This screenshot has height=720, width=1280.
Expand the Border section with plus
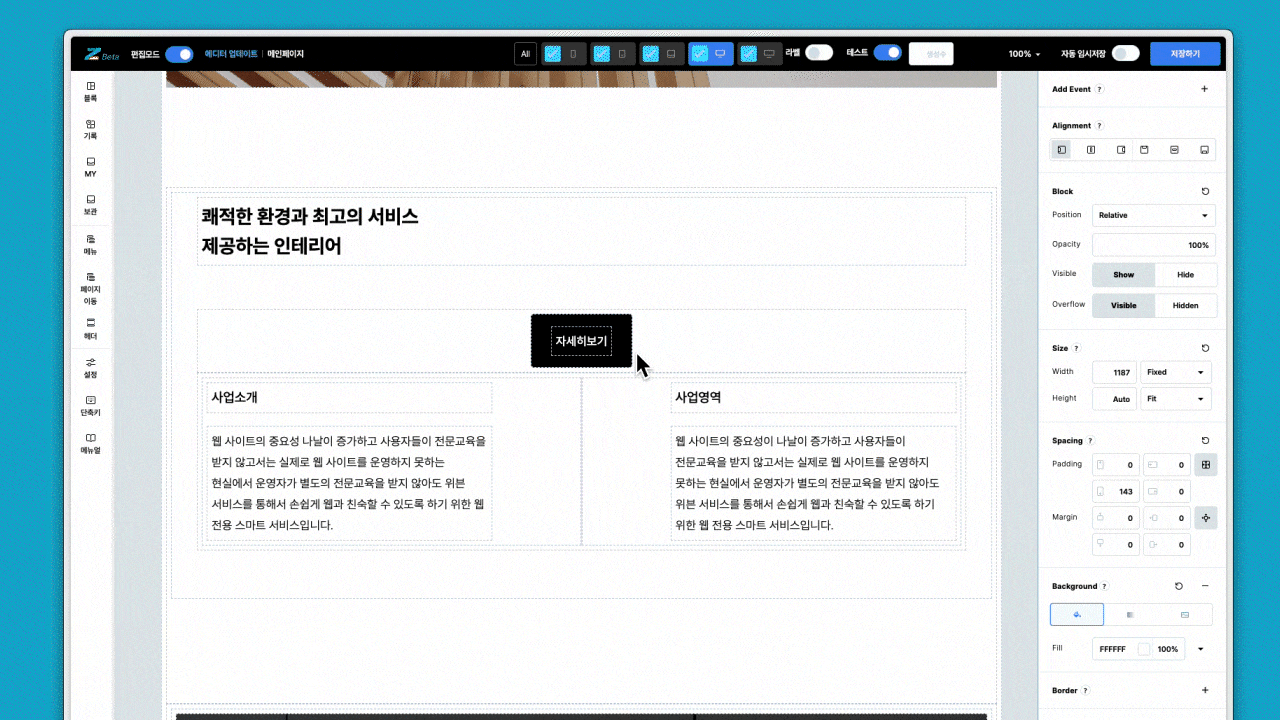click(x=1205, y=690)
